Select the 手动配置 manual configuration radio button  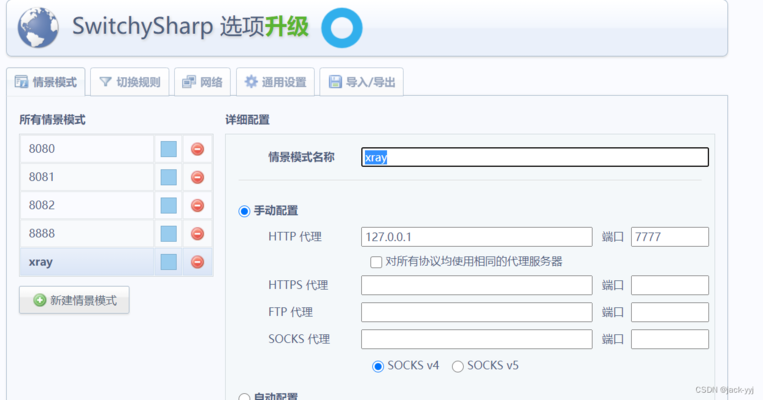tap(244, 211)
